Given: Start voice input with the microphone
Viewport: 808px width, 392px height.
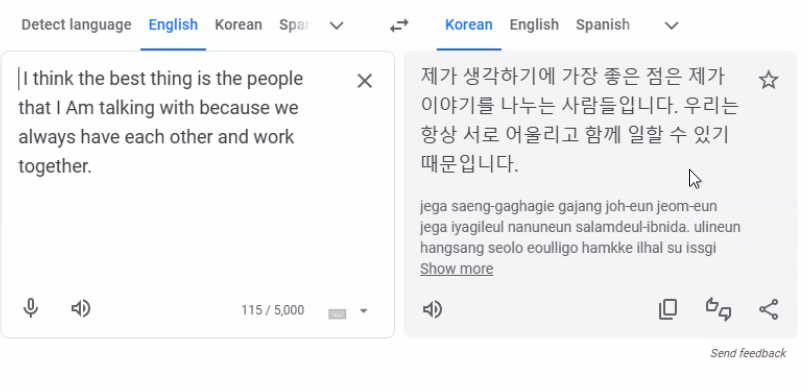Looking at the screenshot, I should pos(30,308).
